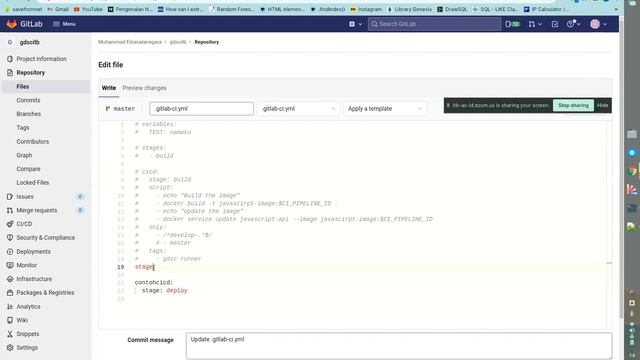Click the Repository breadcrumb

click(x=207, y=42)
